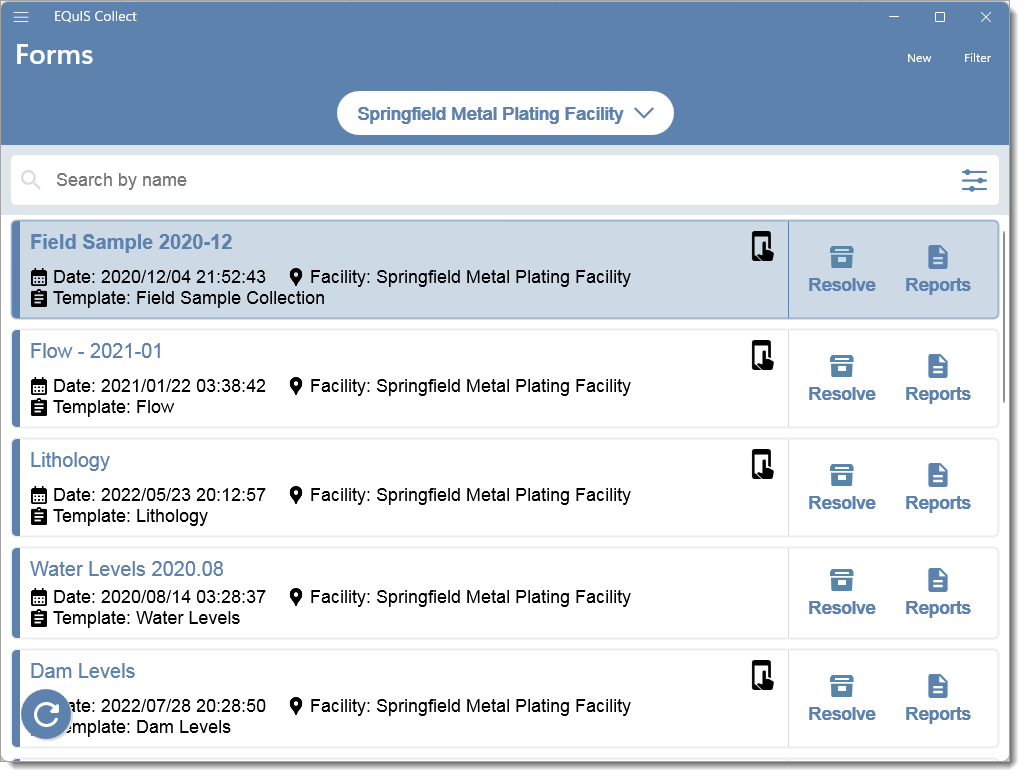Click the date 2022/05/23 20:12:57
The height and width of the screenshot is (777, 1025).
point(184,495)
